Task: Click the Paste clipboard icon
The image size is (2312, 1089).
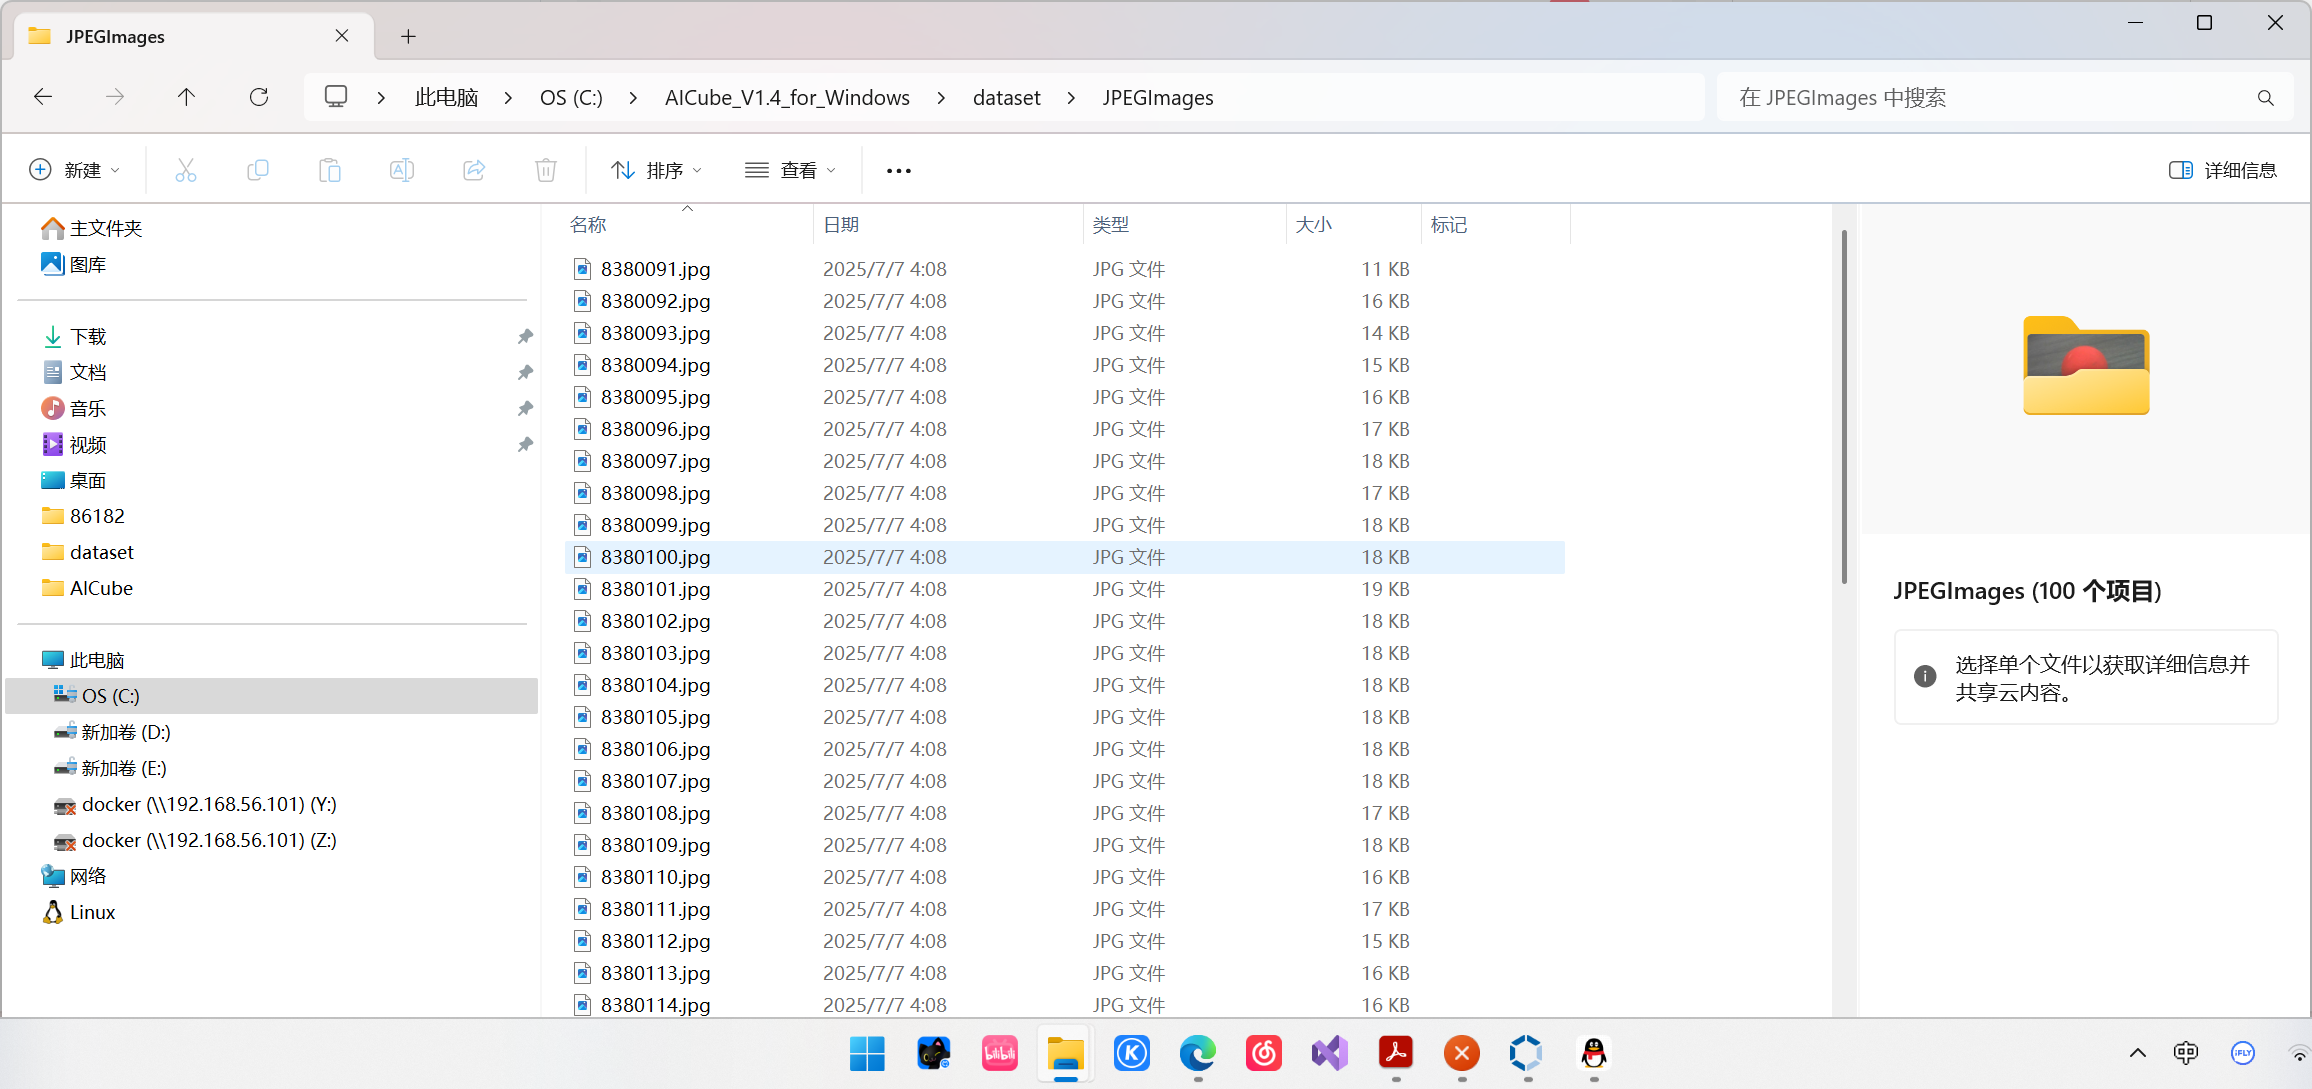Action: tap(330, 170)
